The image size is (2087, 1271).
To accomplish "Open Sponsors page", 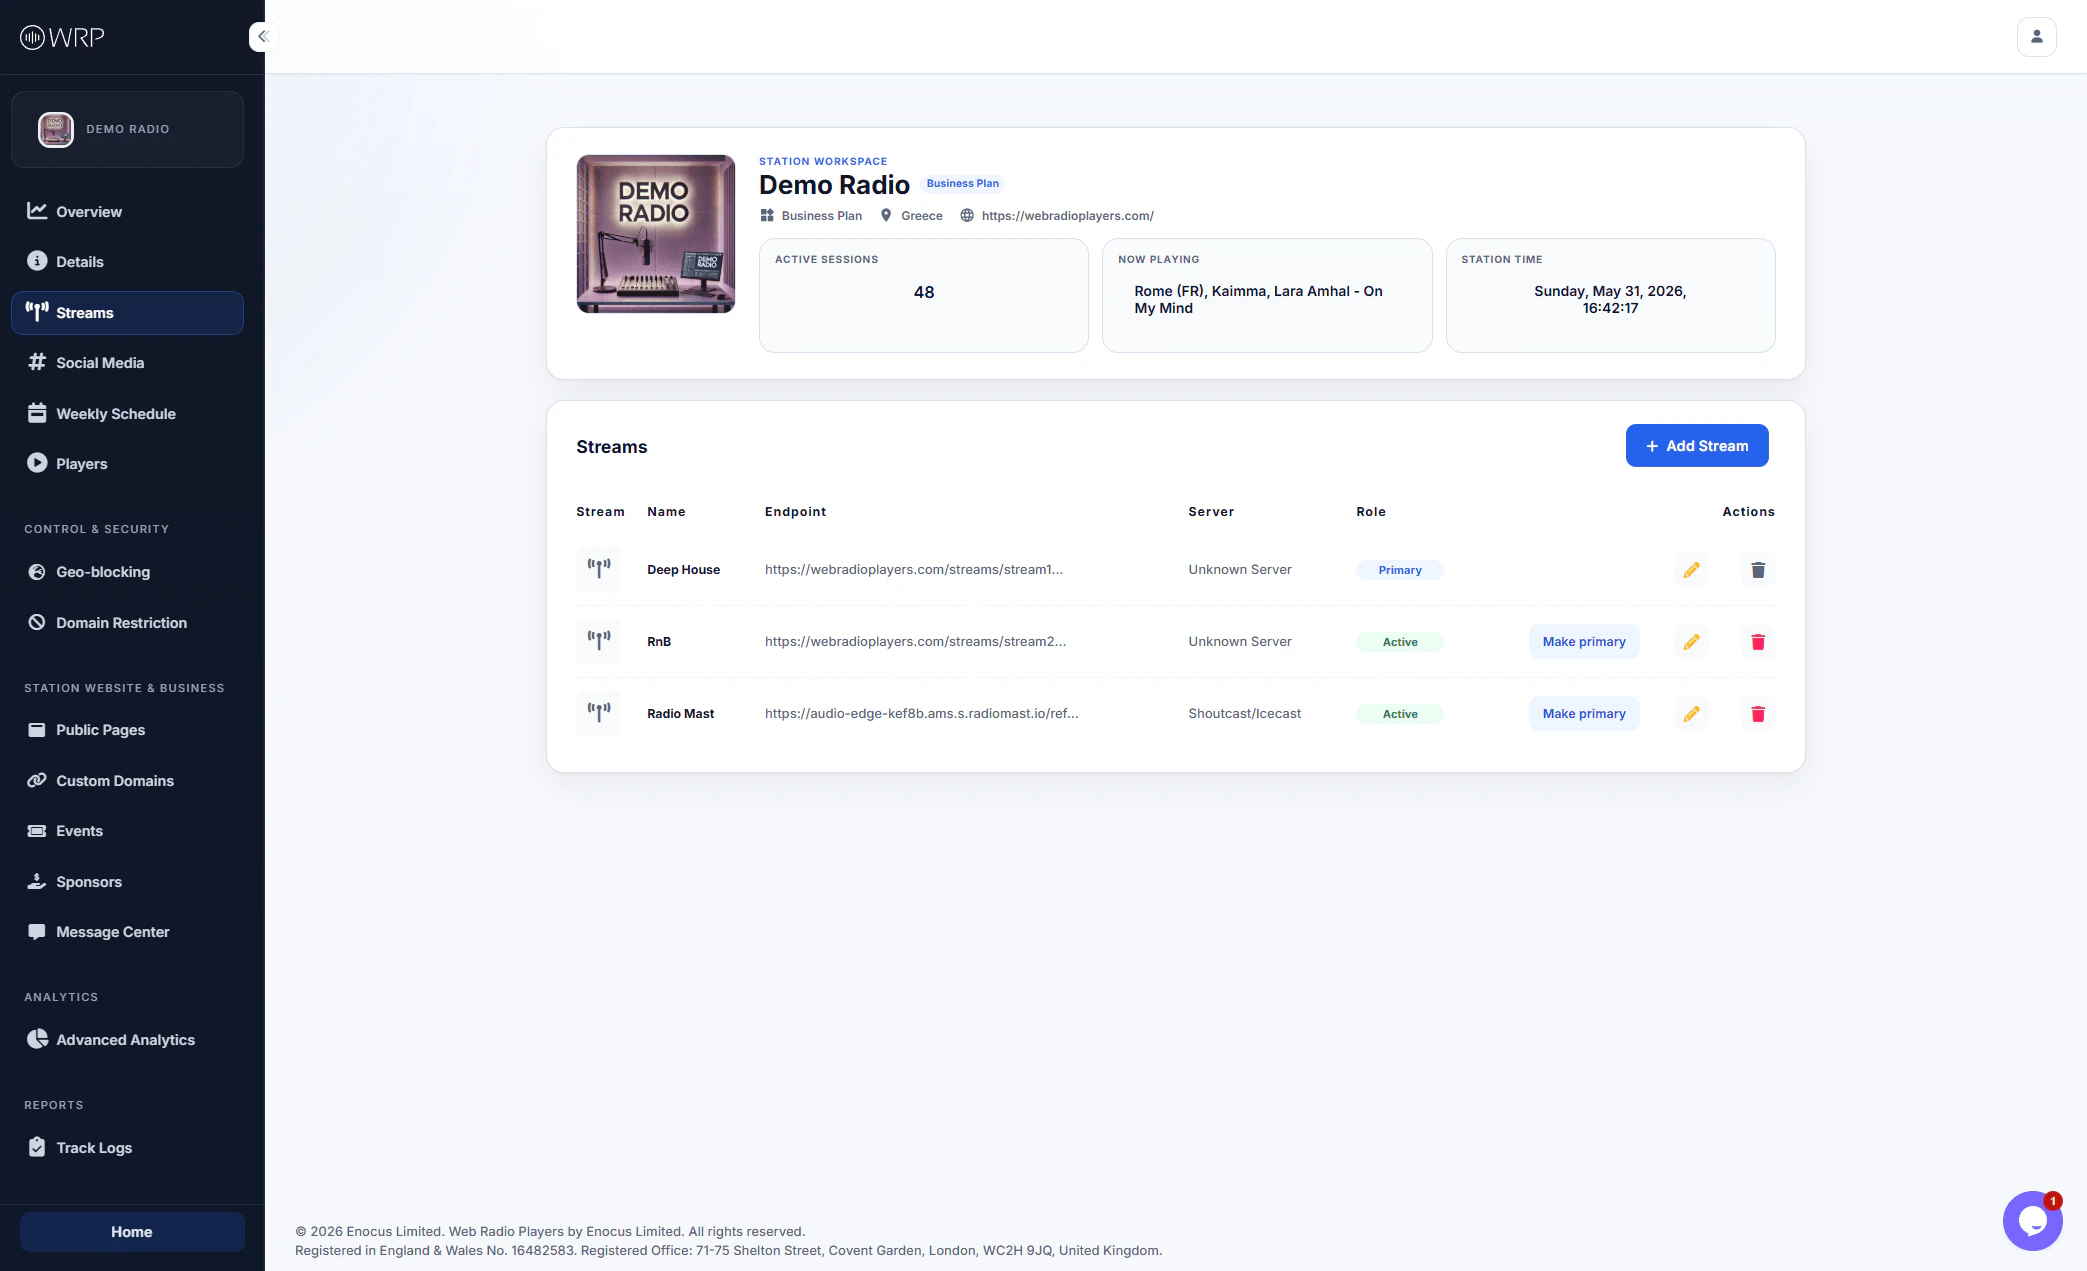I will point(127,881).
